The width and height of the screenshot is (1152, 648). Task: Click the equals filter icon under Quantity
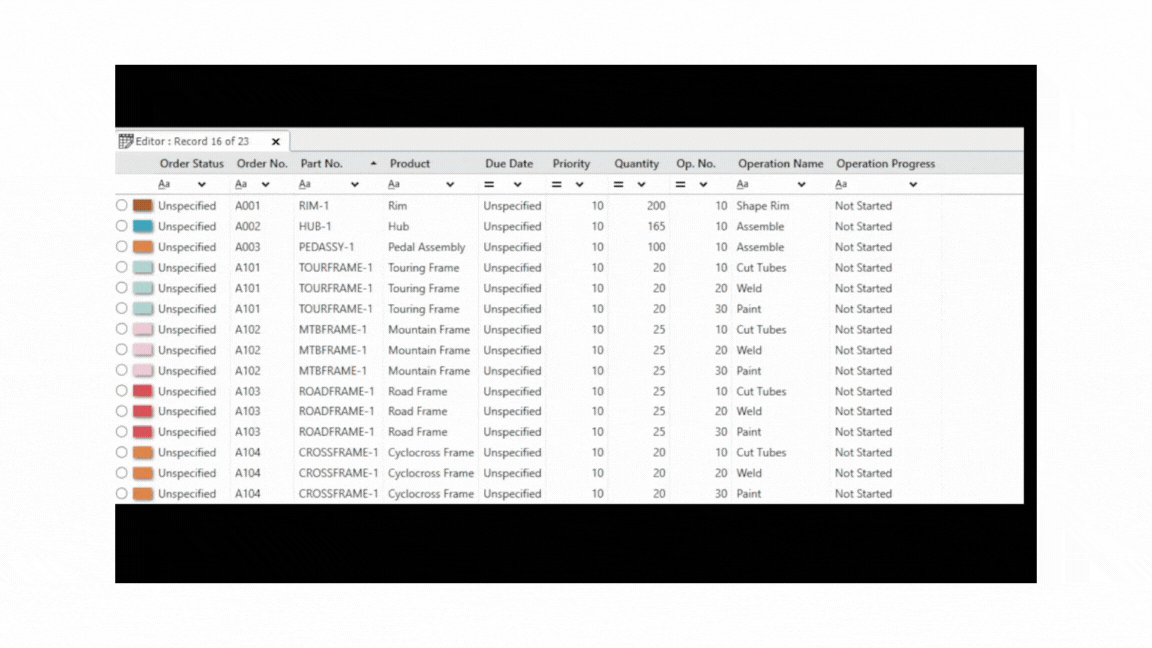pyautogui.click(x=618, y=184)
